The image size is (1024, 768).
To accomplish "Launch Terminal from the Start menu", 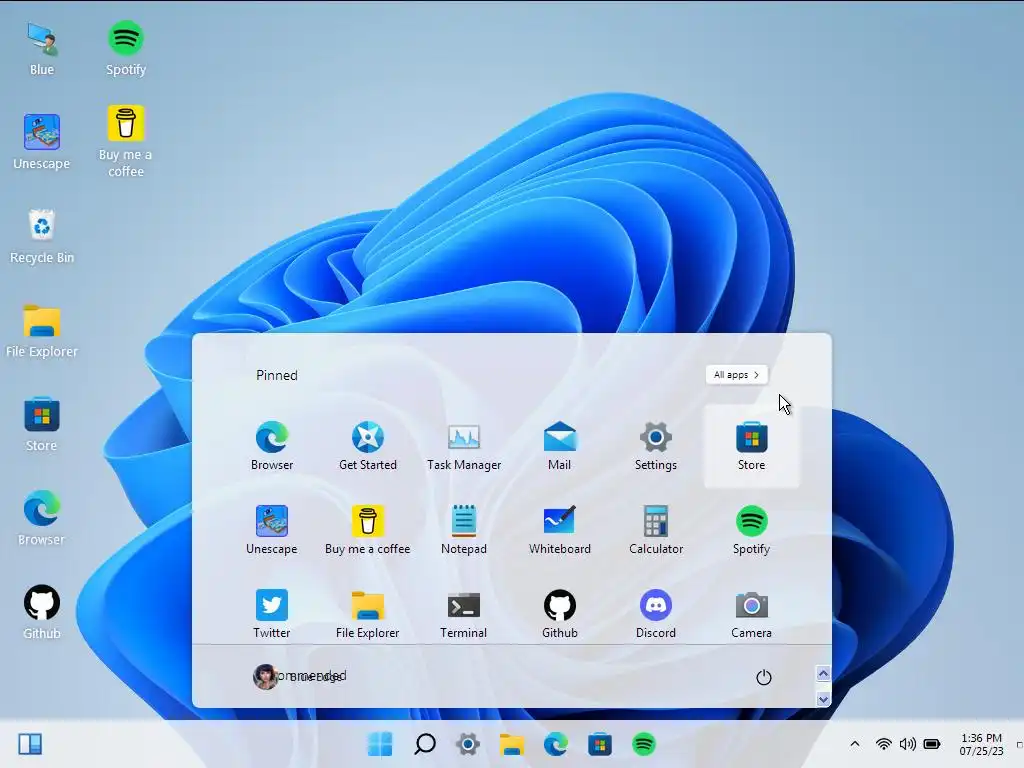I will click(x=464, y=615).
